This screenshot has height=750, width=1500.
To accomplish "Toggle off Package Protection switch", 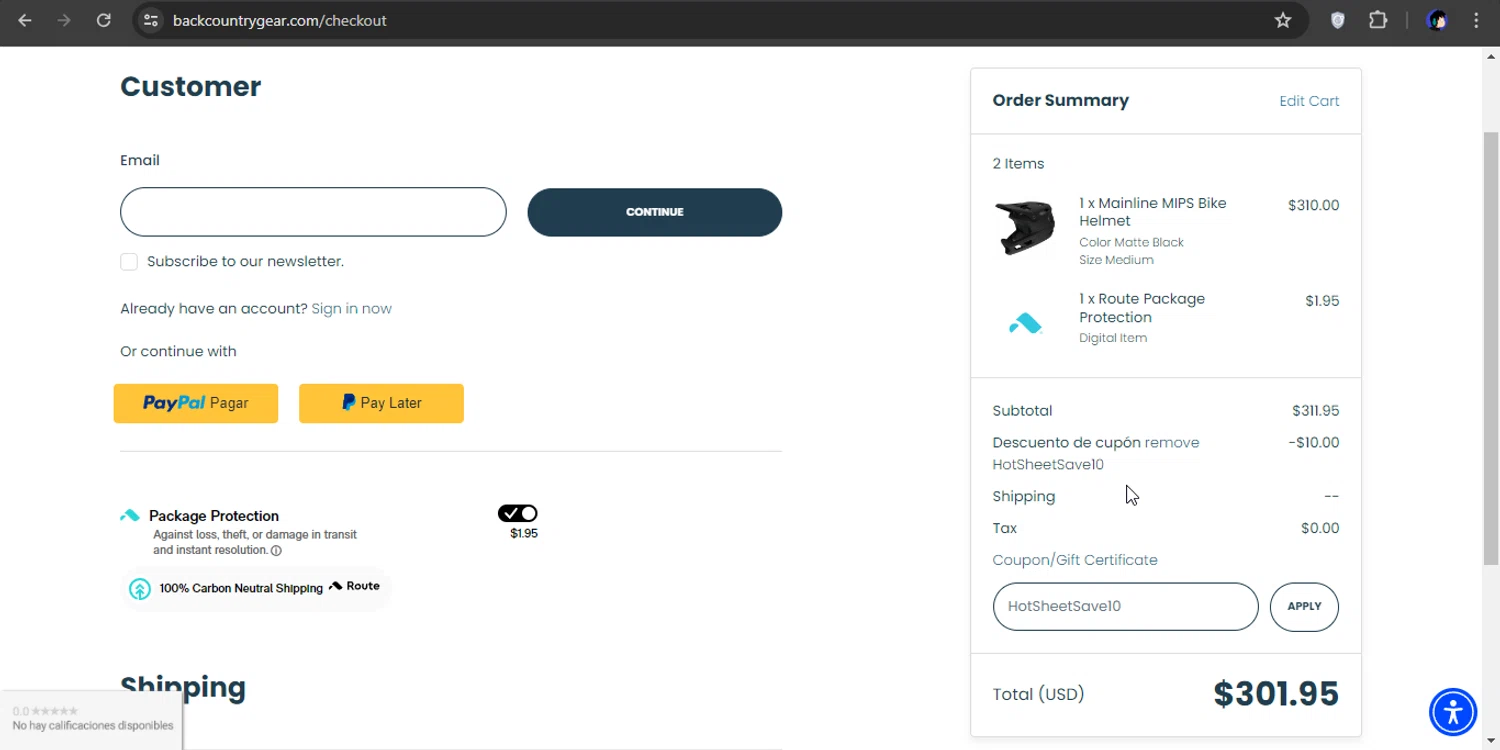I will tap(518, 514).
